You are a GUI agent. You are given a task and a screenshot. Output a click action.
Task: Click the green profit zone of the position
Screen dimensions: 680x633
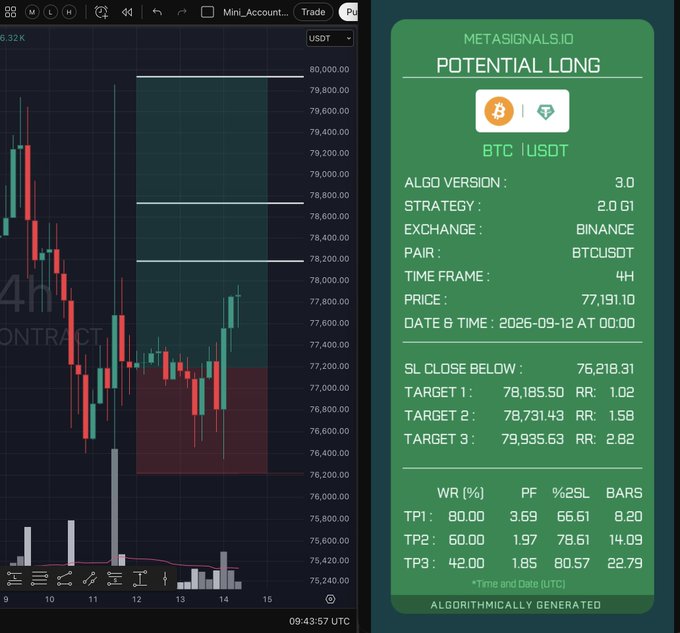202,223
